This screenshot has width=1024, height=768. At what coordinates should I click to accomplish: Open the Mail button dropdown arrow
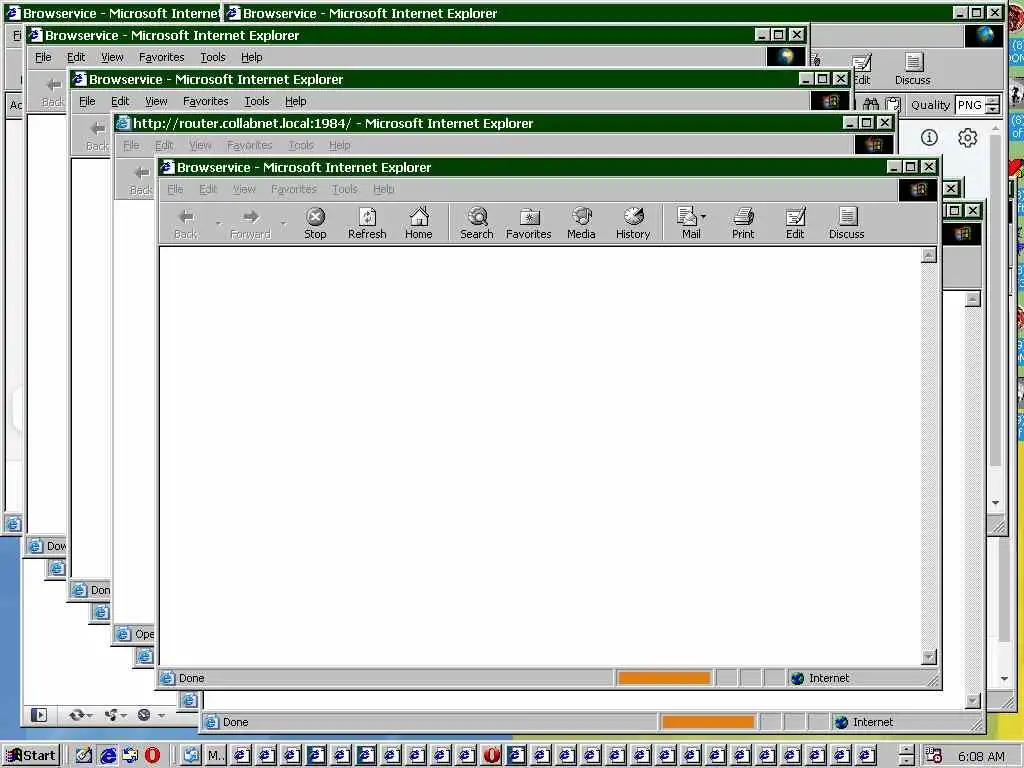point(703,216)
